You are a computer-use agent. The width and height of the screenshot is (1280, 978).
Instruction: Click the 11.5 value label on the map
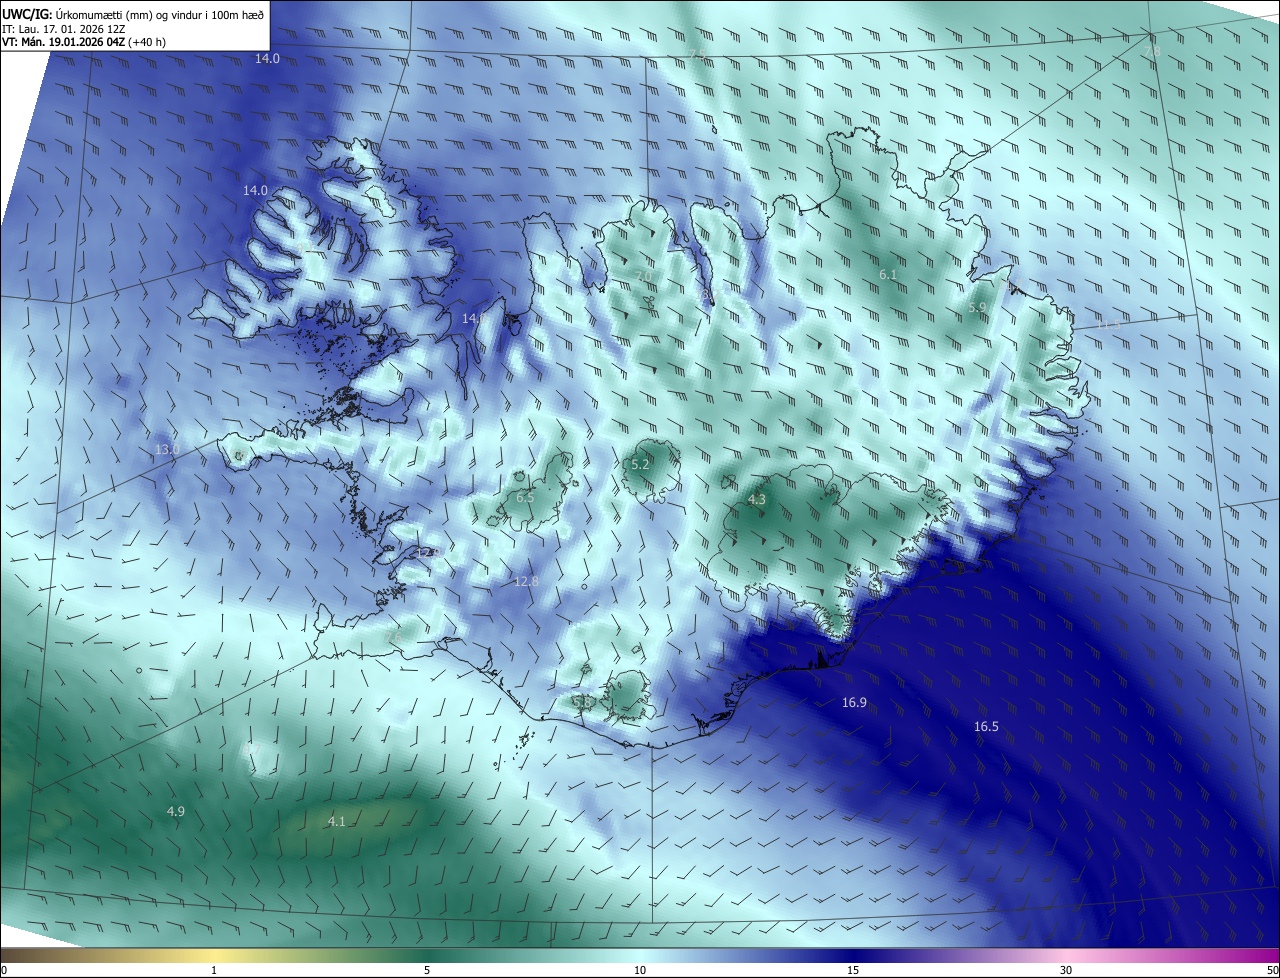1107,326
